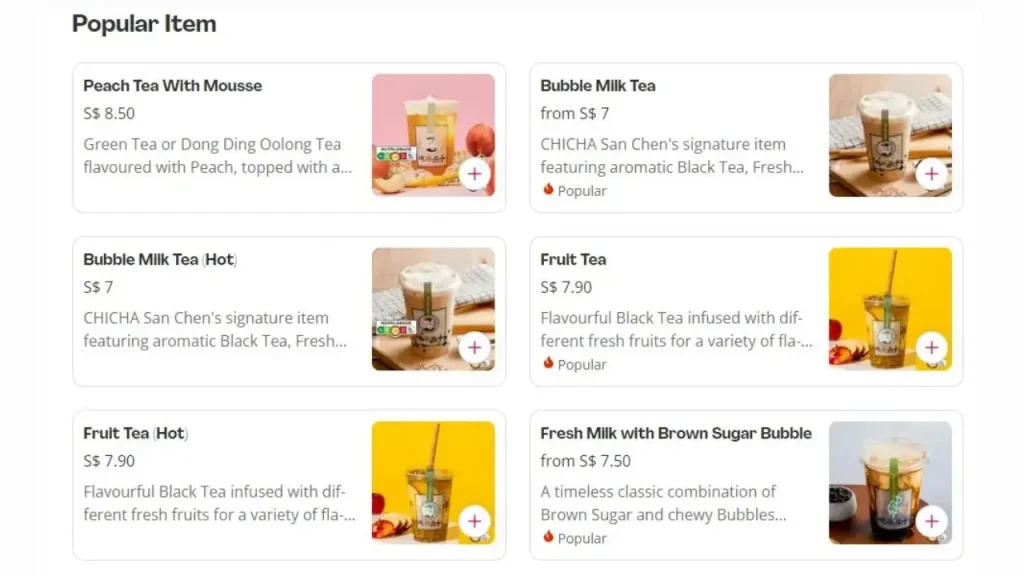Click flame Popular badge under Bubble Milk Tea
Image resolution: width=1024 pixels, height=576 pixels.
(x=575, y=191)
